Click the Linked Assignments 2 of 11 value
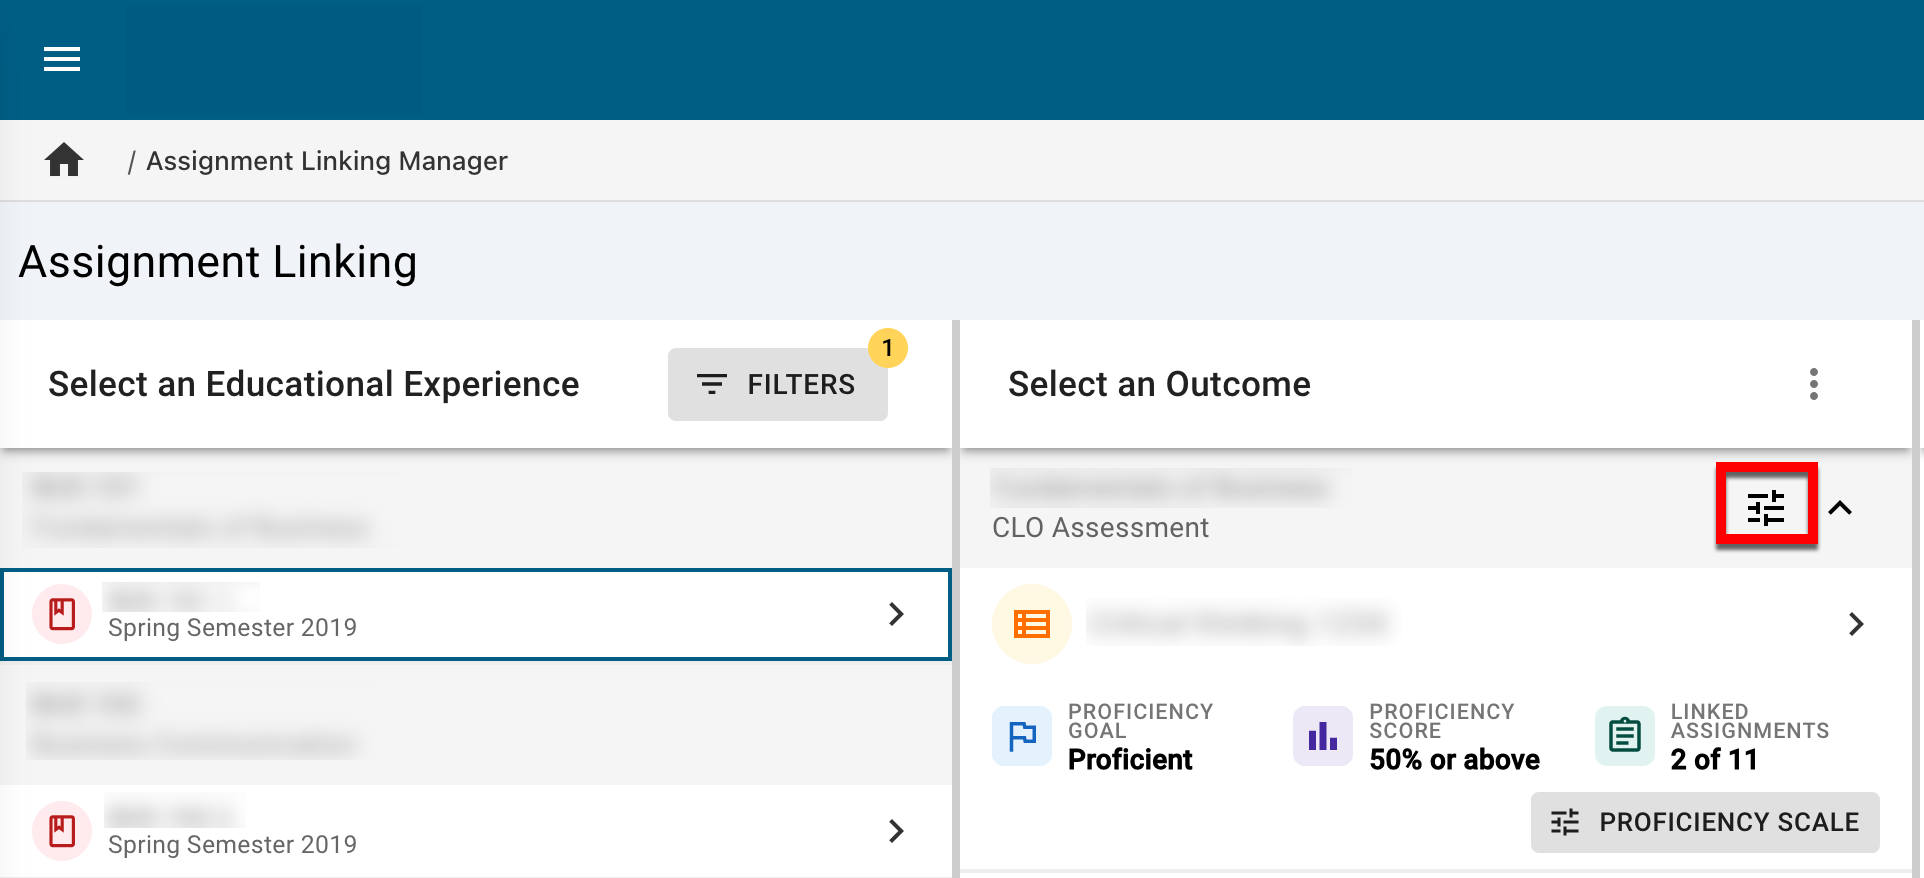1924x878 pixels. point(1713,760)
